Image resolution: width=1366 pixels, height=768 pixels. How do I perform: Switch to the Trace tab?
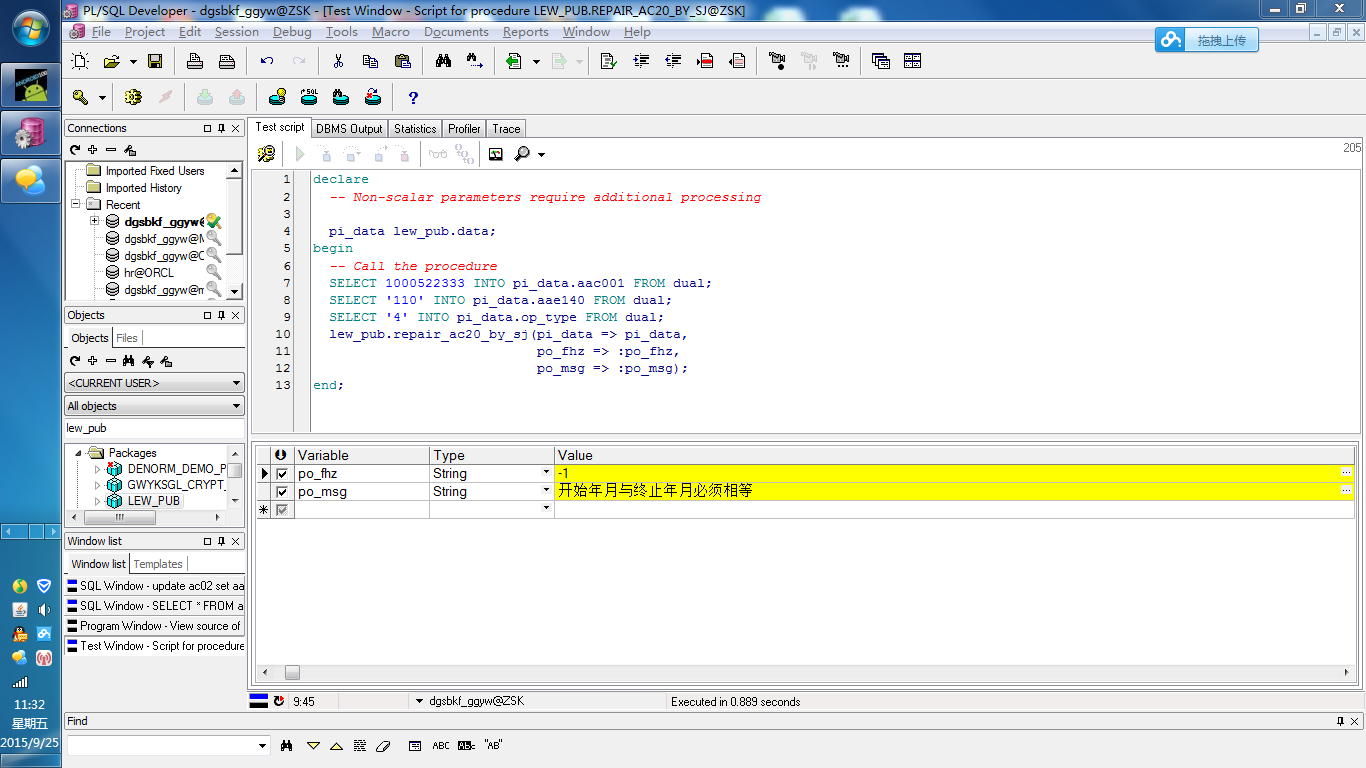coord(506,129)
